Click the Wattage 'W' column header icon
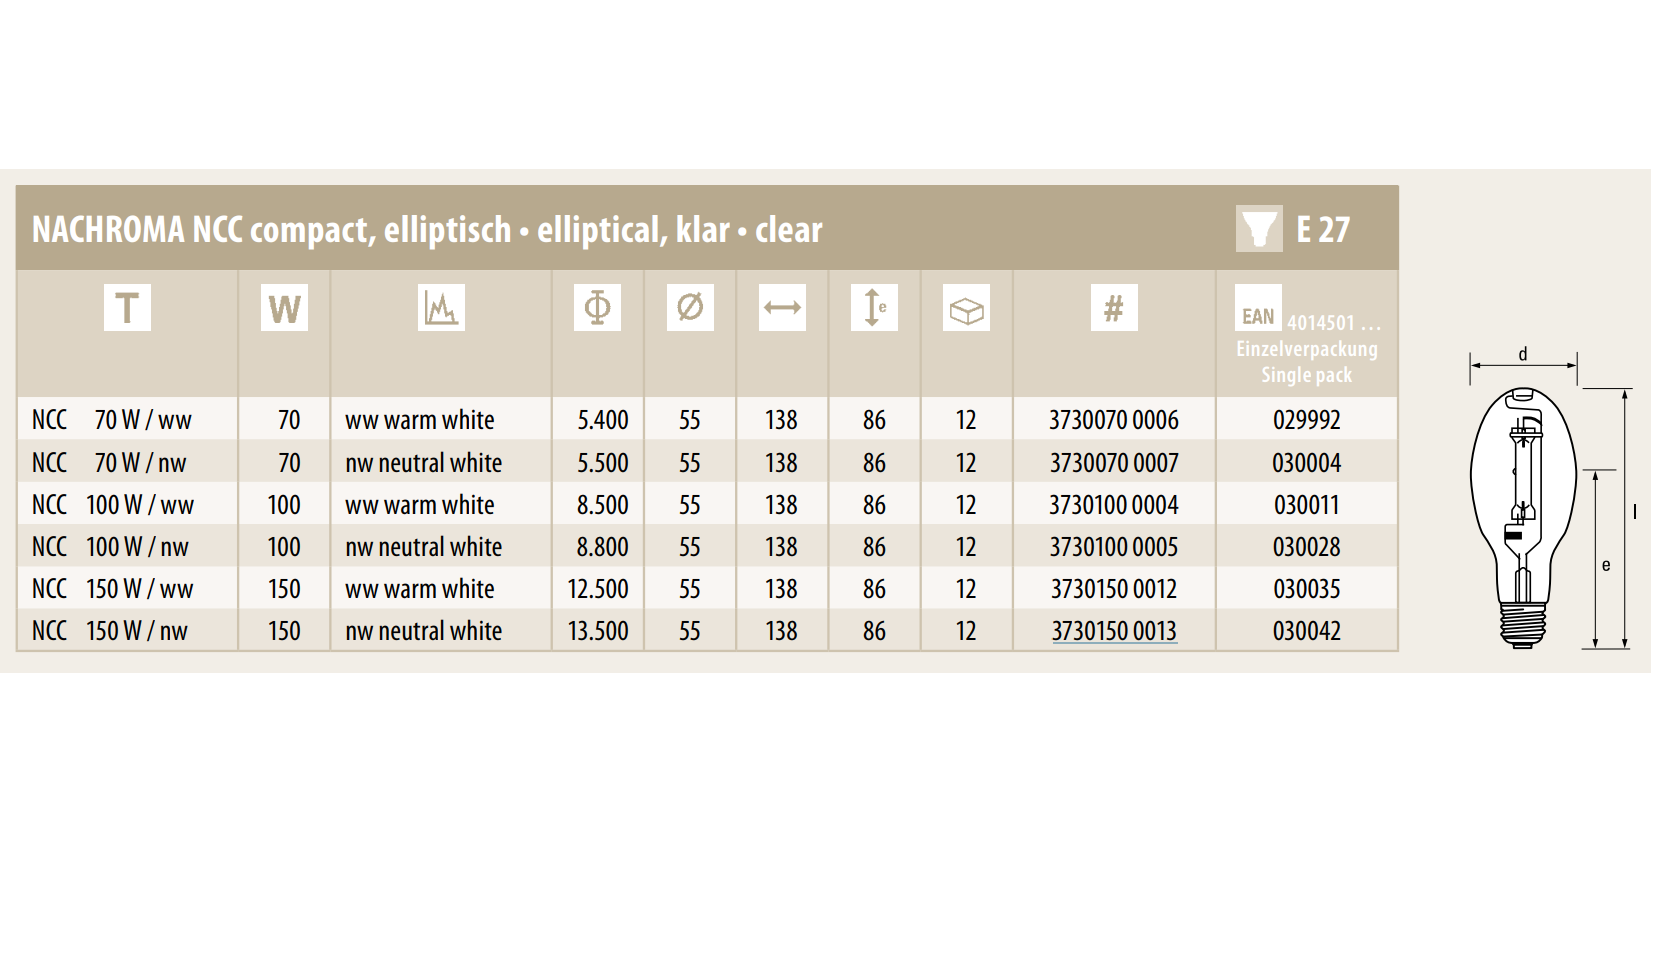 click(284, 307)
